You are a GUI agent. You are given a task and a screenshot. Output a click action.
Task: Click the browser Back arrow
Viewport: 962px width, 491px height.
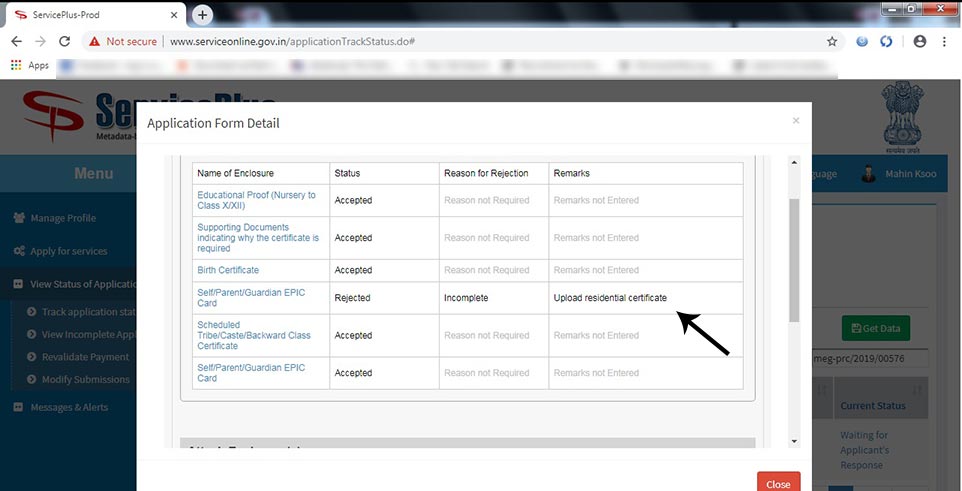click(x=17, y=41)
